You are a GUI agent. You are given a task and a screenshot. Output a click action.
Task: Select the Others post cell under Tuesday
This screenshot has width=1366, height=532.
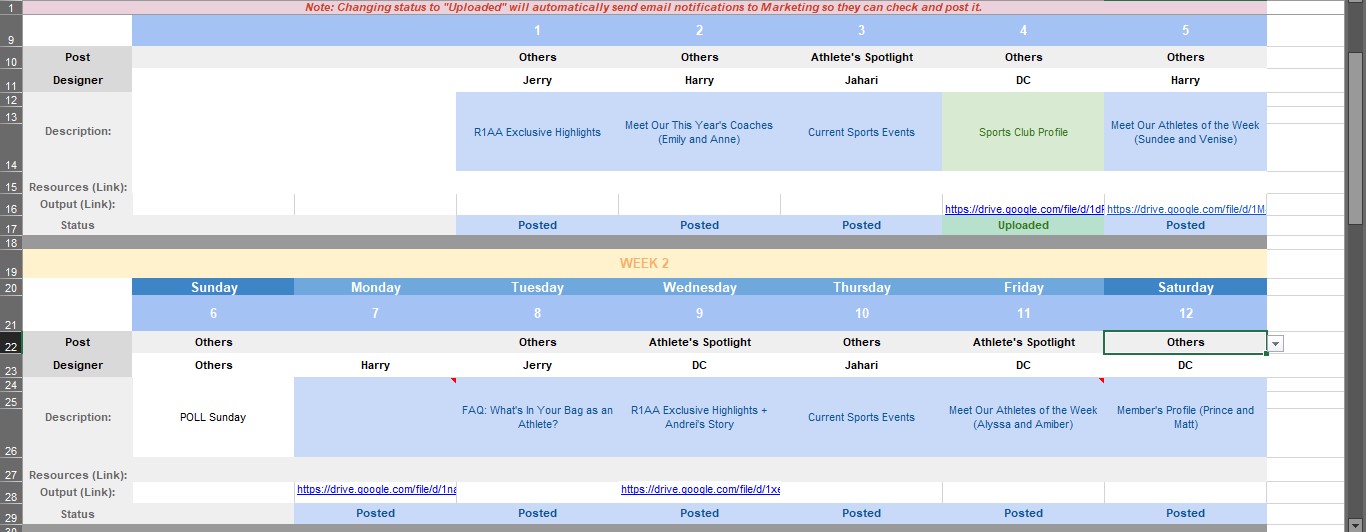[x=538, y=342]
